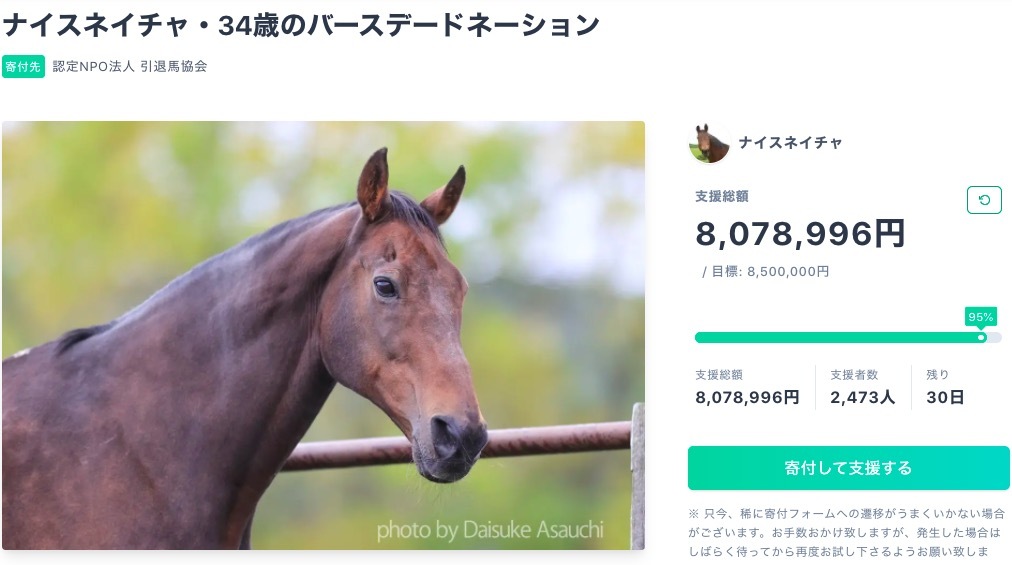Click the green filled donation progress bar
The width and height of the screenshot is (1012, 565).
(835, 337)
